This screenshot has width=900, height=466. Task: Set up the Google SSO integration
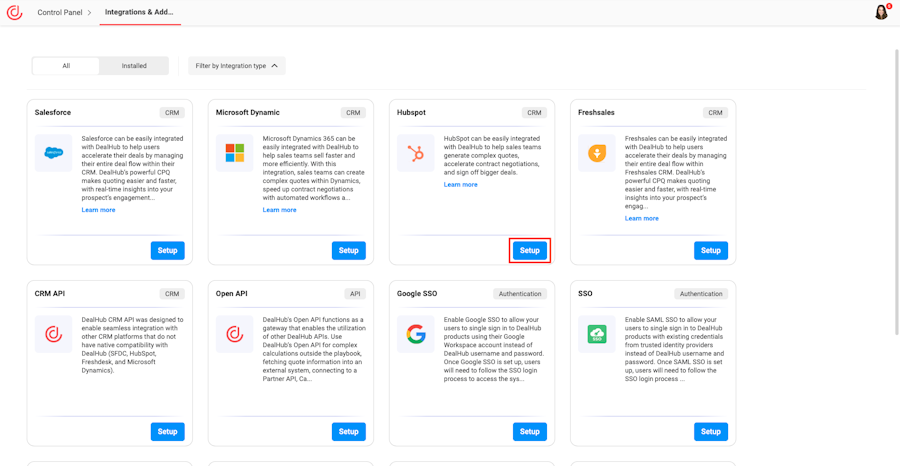pyautogui.click(x=530, y=432)
